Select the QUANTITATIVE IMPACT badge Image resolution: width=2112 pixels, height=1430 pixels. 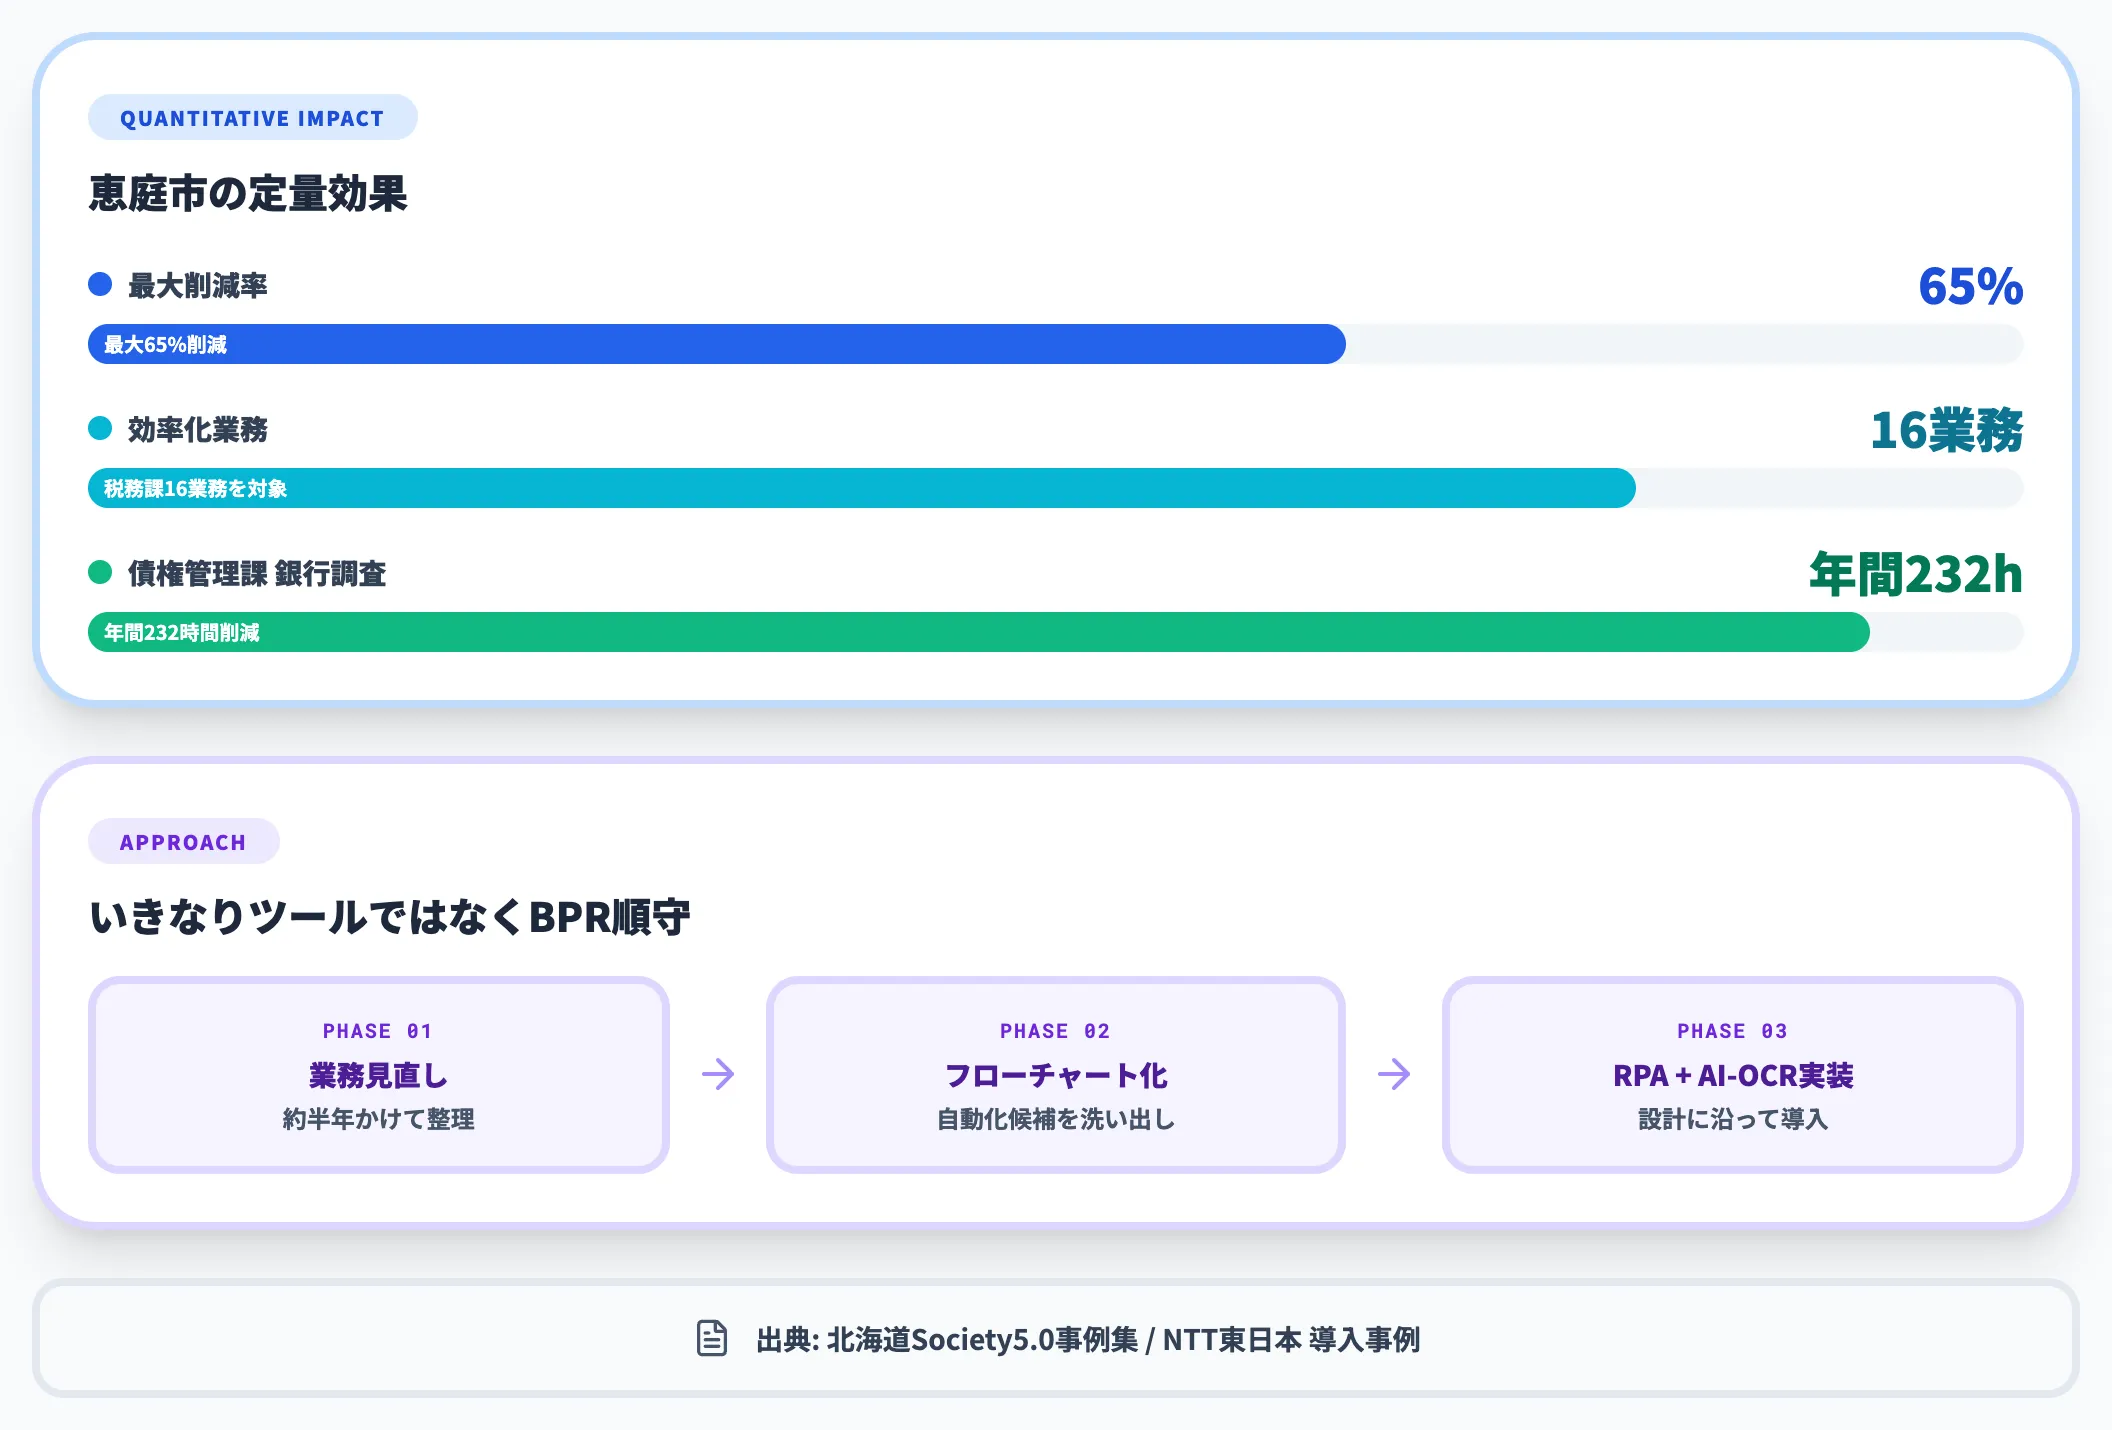point(253,118)
